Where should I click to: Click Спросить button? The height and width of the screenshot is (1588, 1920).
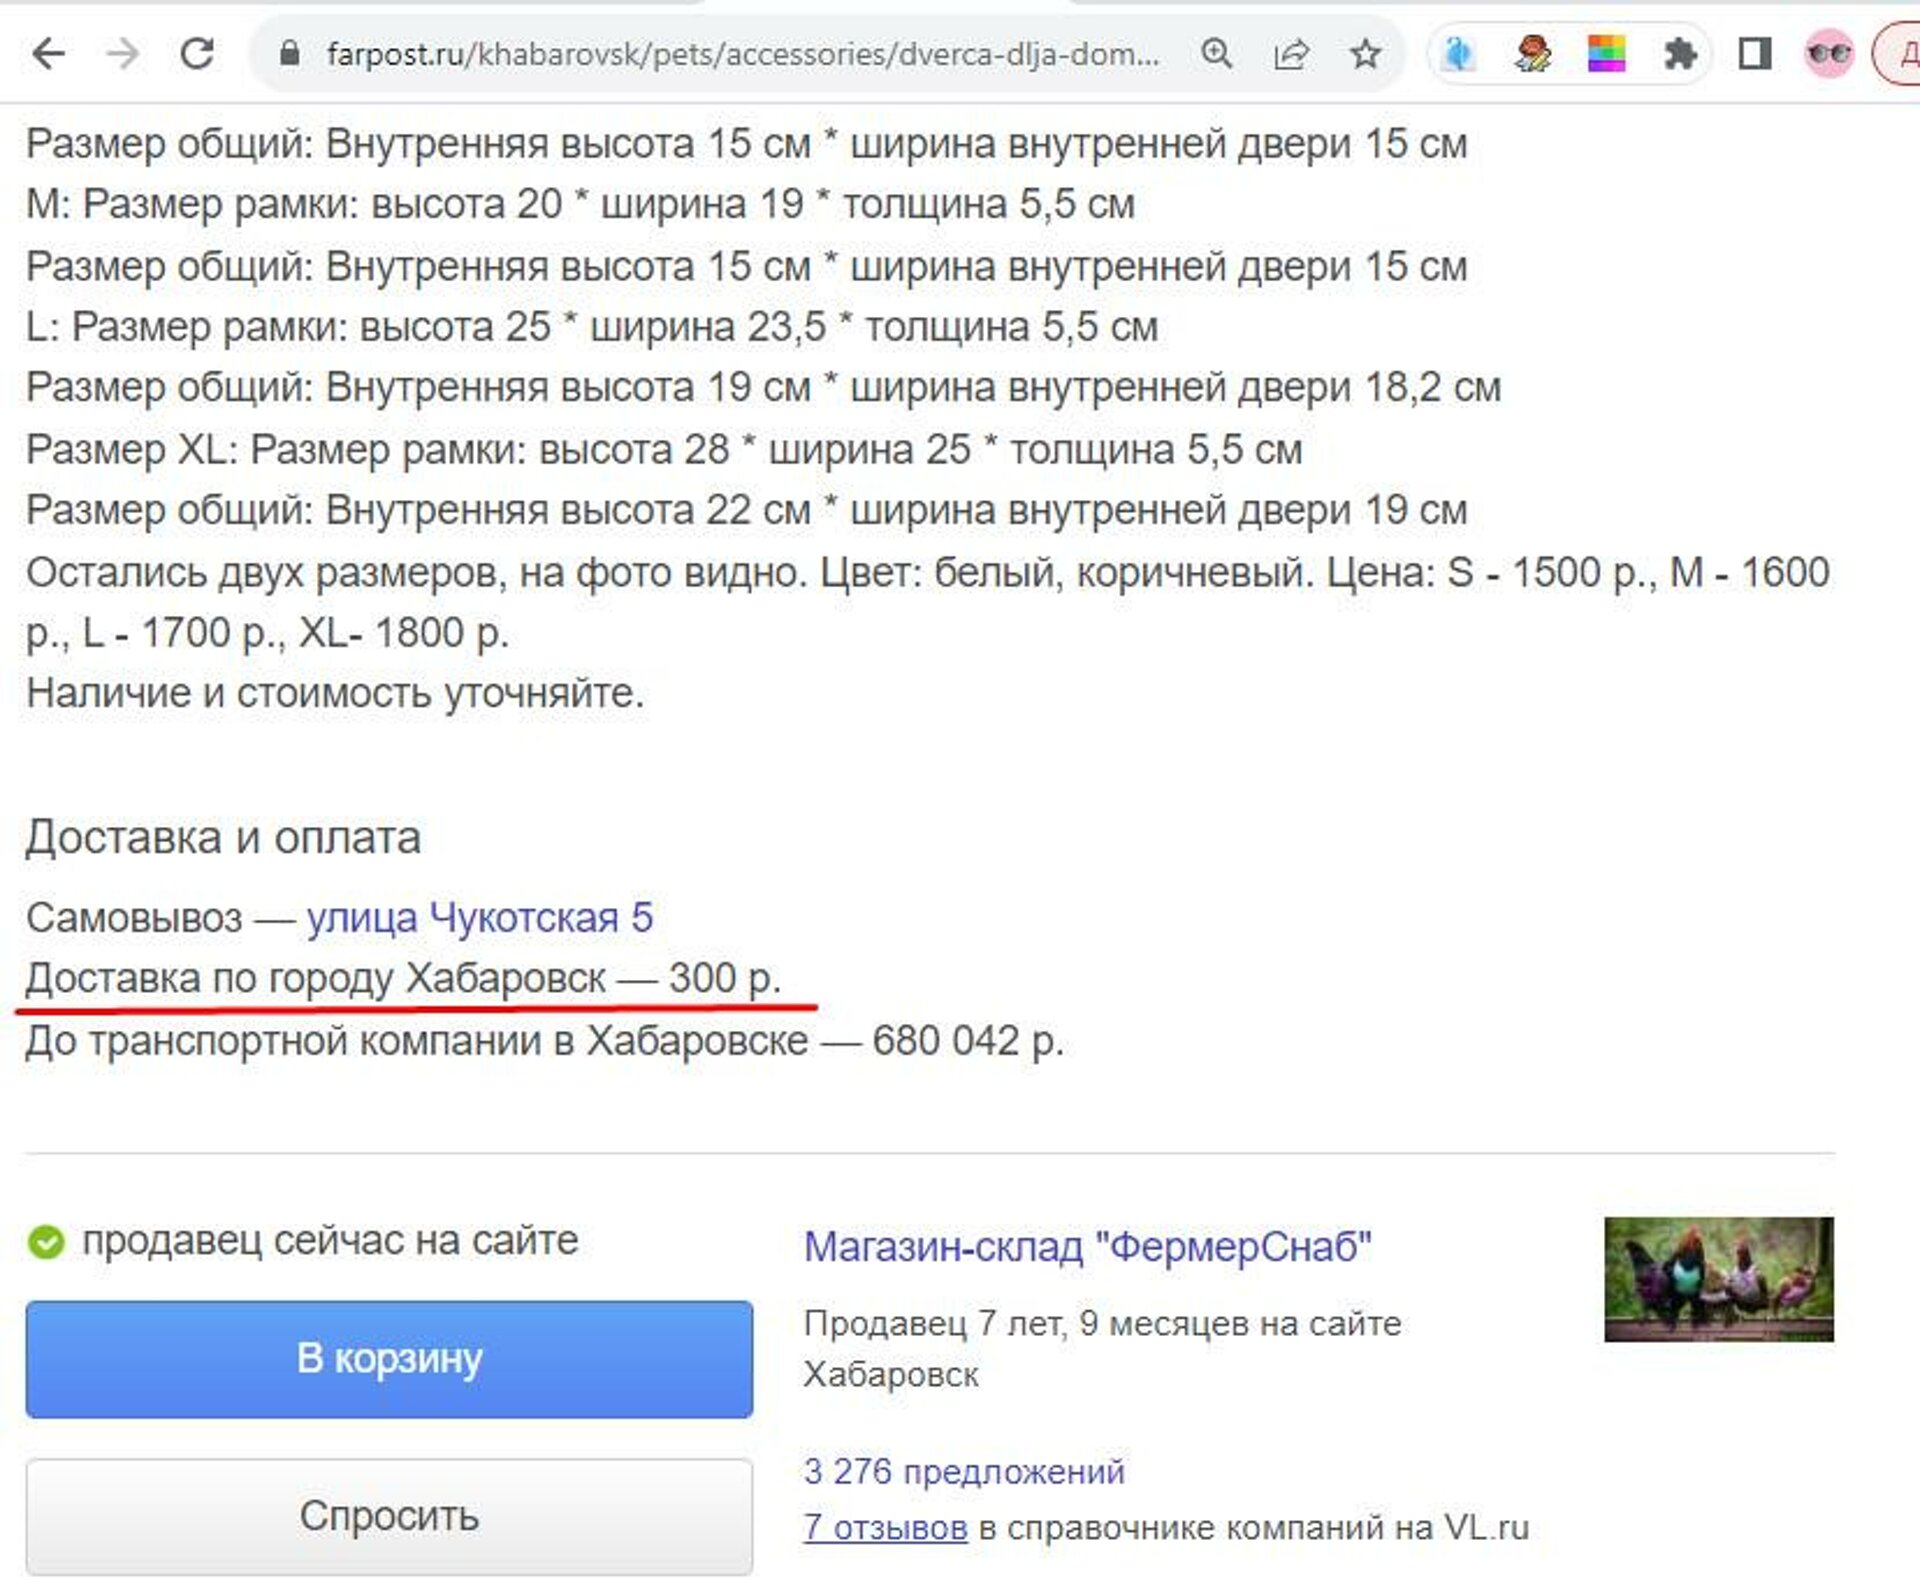[389, 1516]
